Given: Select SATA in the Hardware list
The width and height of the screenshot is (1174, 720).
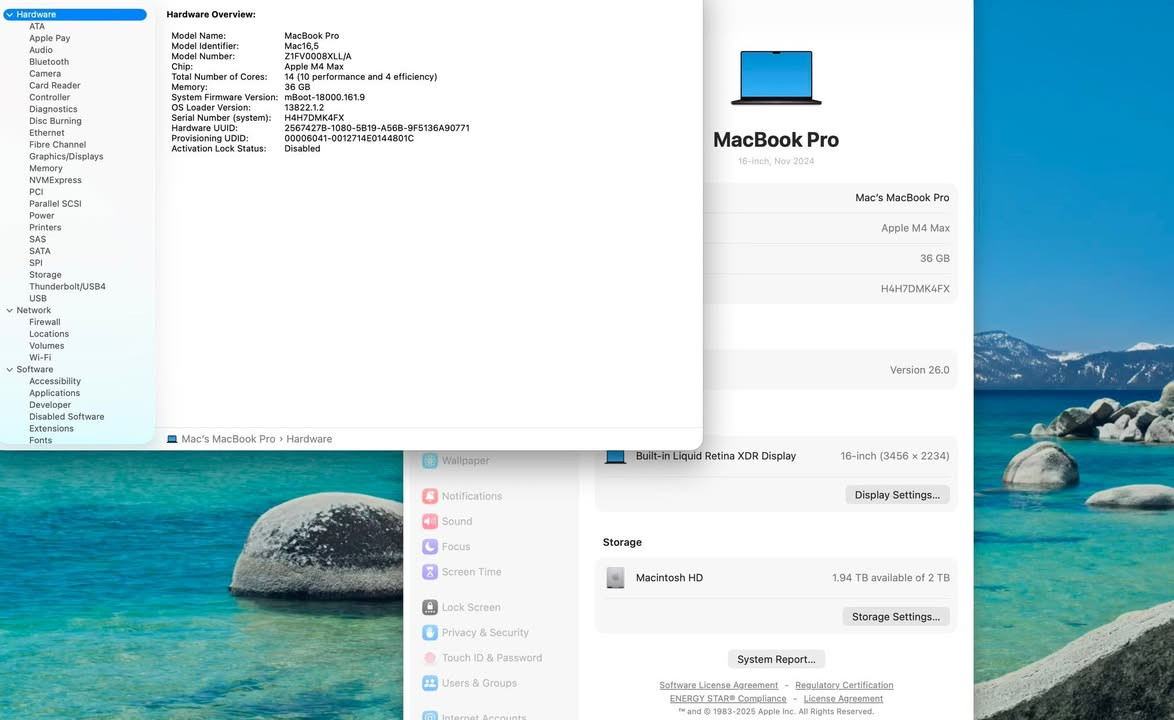Looking at the screenshot, I should [40, 251].
